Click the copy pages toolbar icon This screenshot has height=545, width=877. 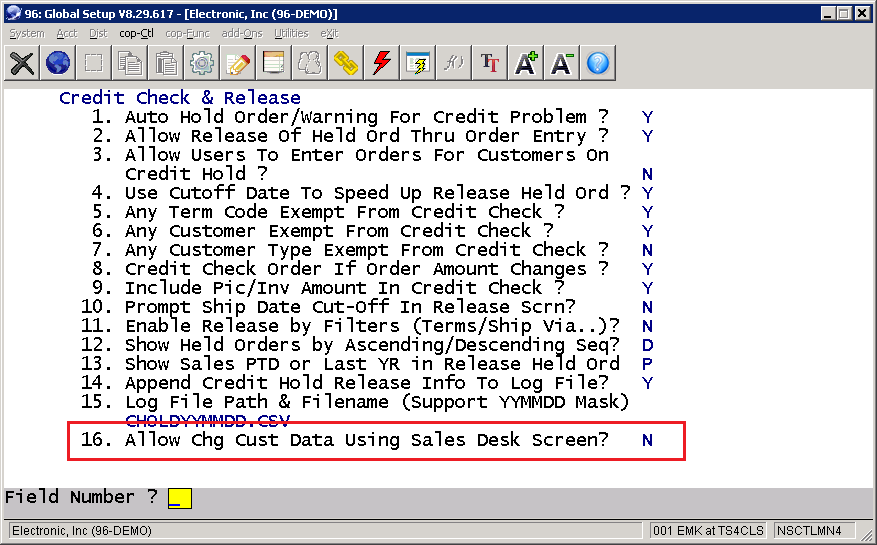129,63
